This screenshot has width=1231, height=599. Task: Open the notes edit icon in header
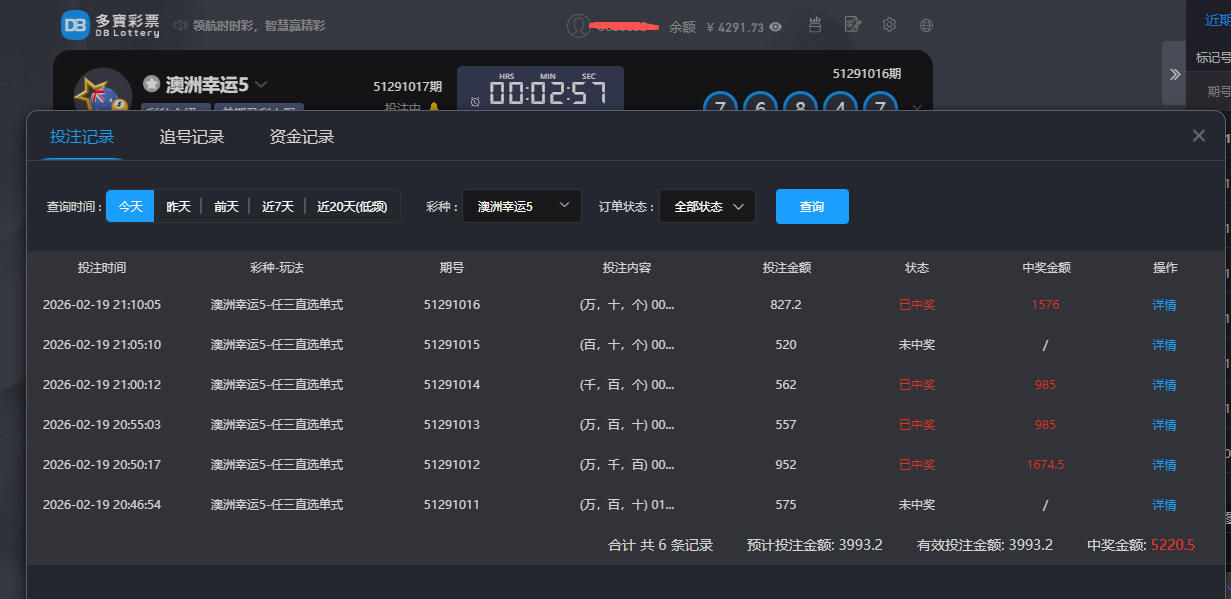coord(852,25)
